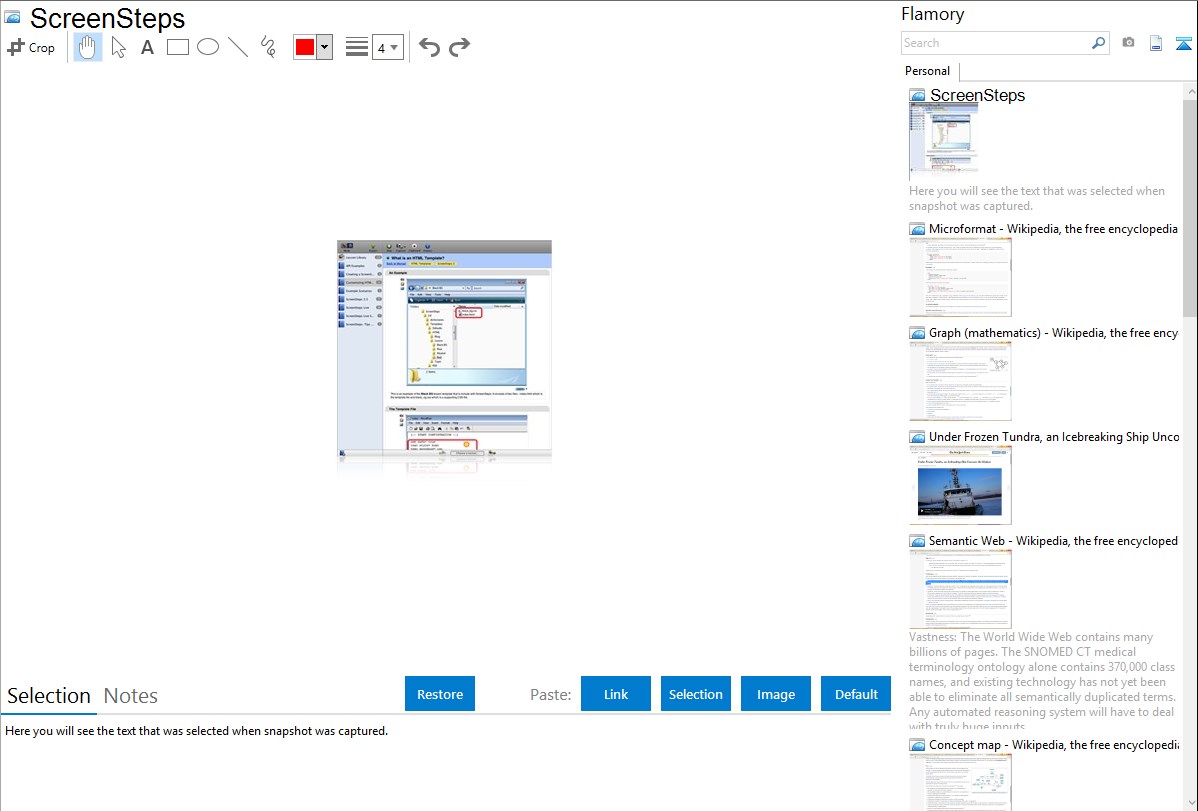The image size is (1198, 811).
Task: Pick the freehand scribble tool
Action: tap(268, 47)
